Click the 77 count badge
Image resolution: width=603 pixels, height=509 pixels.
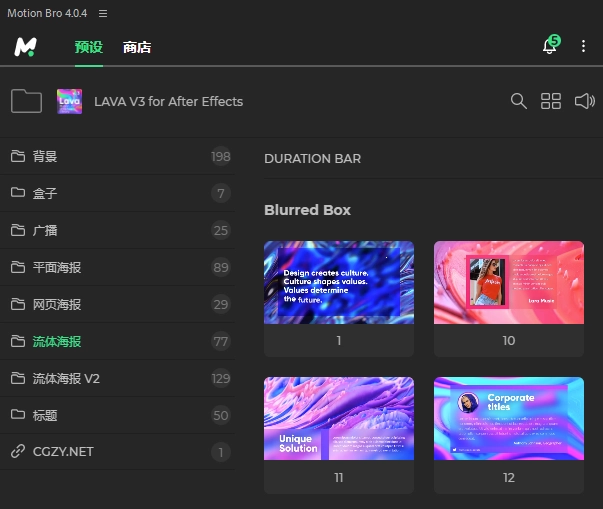click(221, 341)
